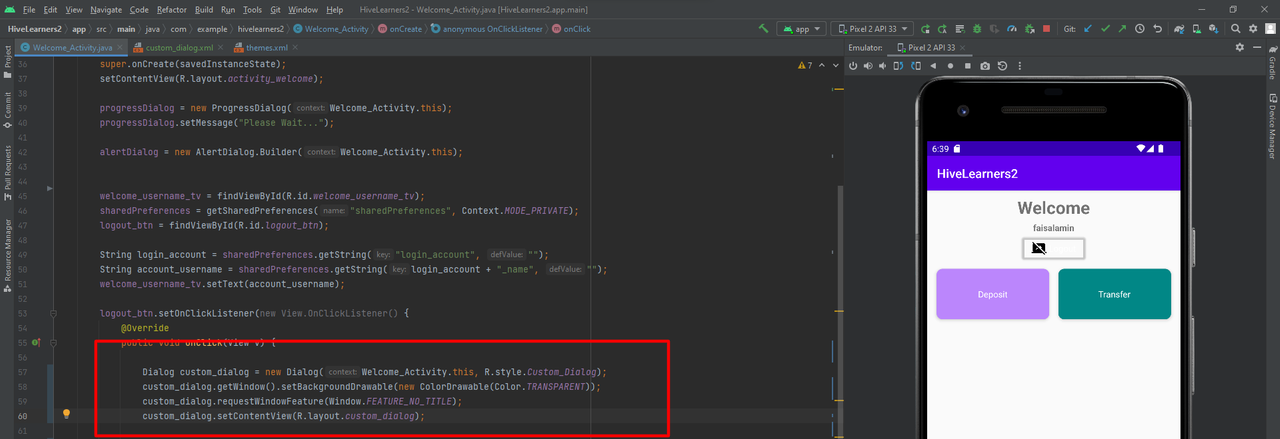Viewport: 1280px width, 439px height.
Task: Click the emulator Overview square button
Action: [968, 66]
